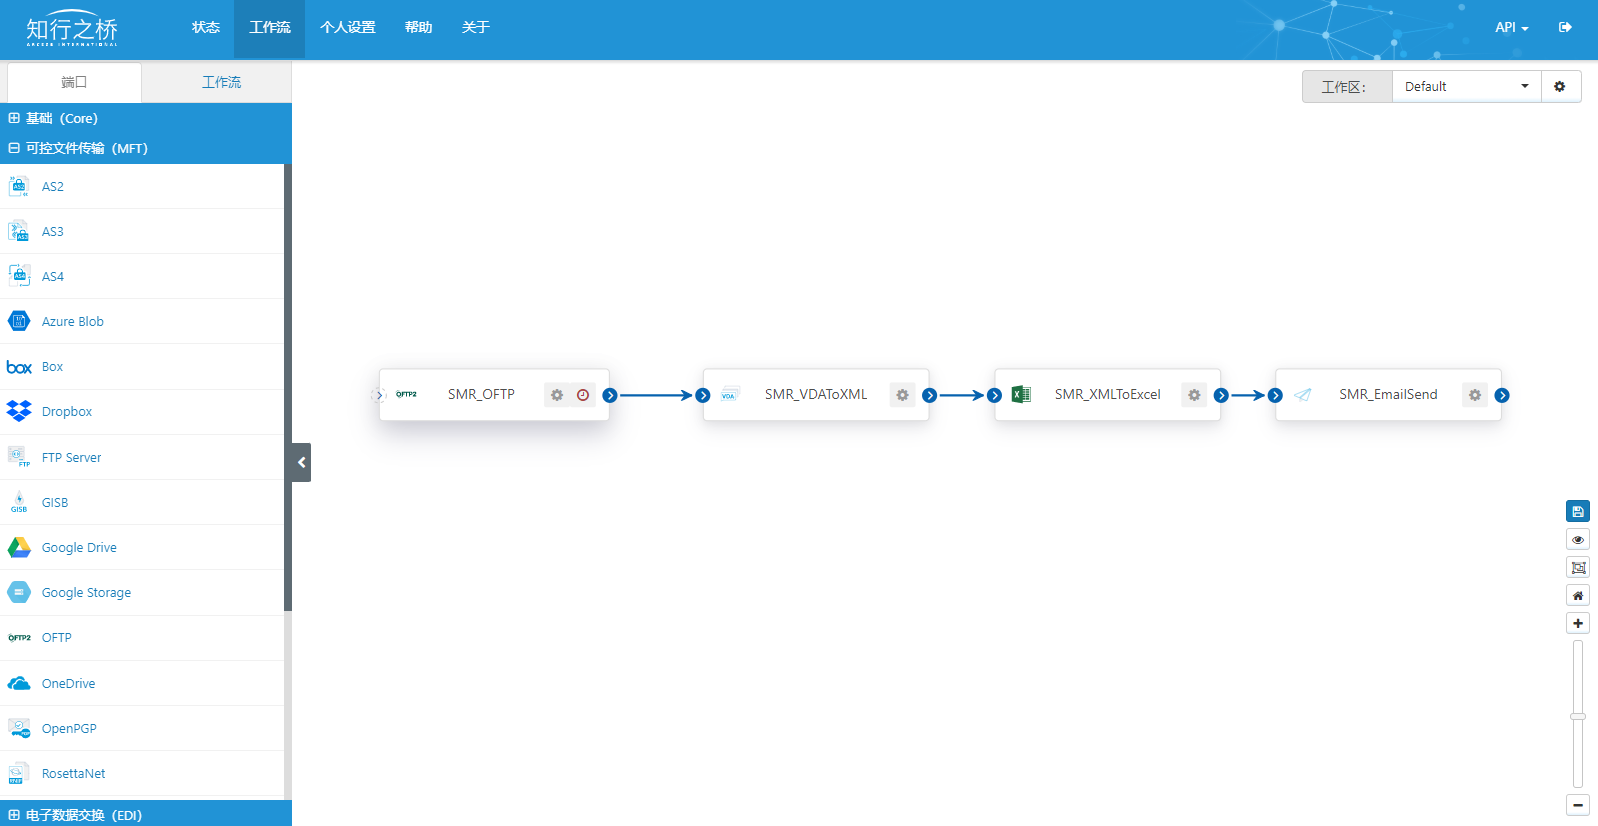Click the Google Storage list label
The height and width of the screenshot is (826, 1598).
click(x=86, y=592)
